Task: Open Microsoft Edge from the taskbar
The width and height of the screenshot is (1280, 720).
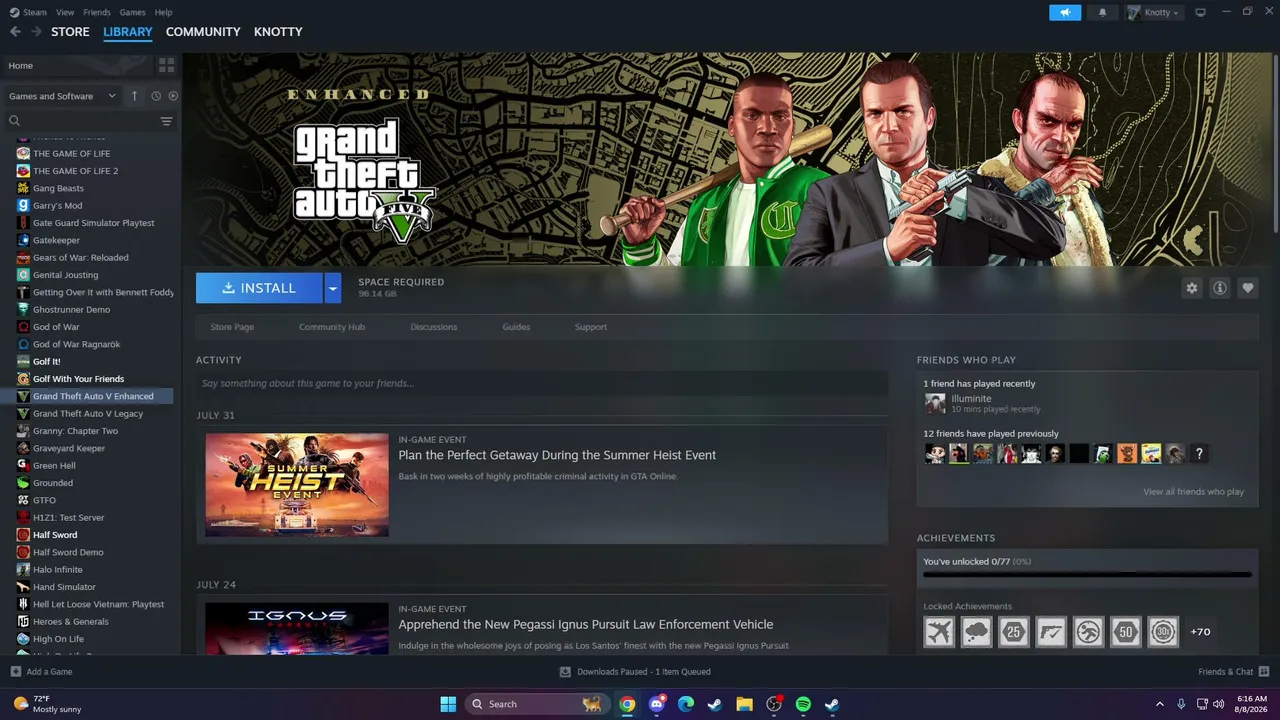Action: click(x=686, y=704)
